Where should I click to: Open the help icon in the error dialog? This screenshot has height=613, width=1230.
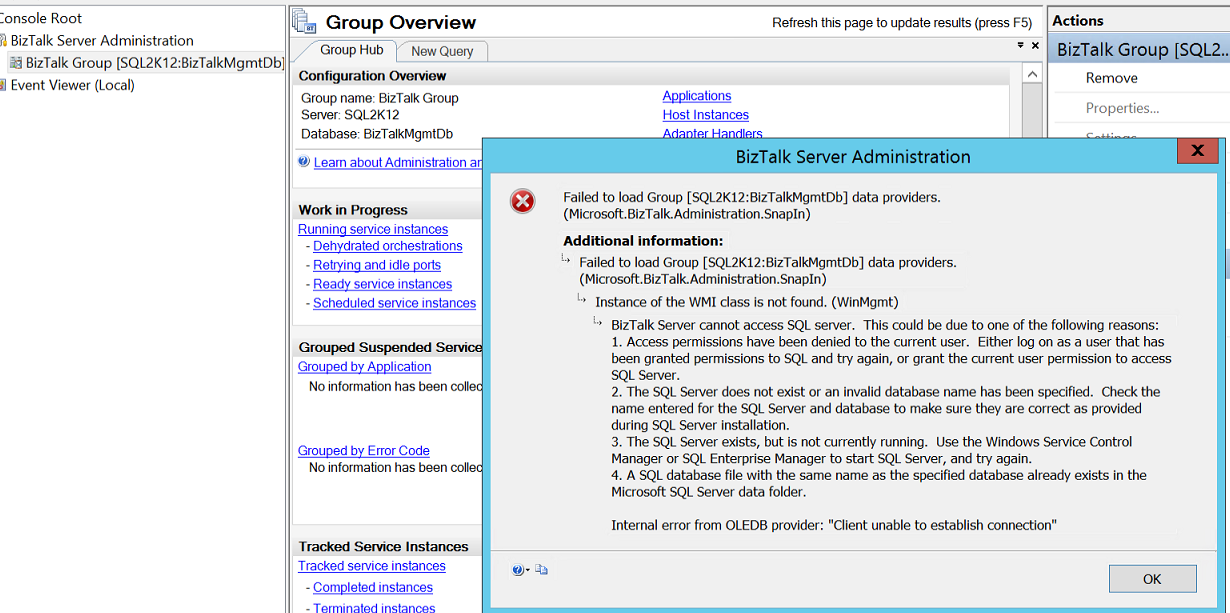517,570
